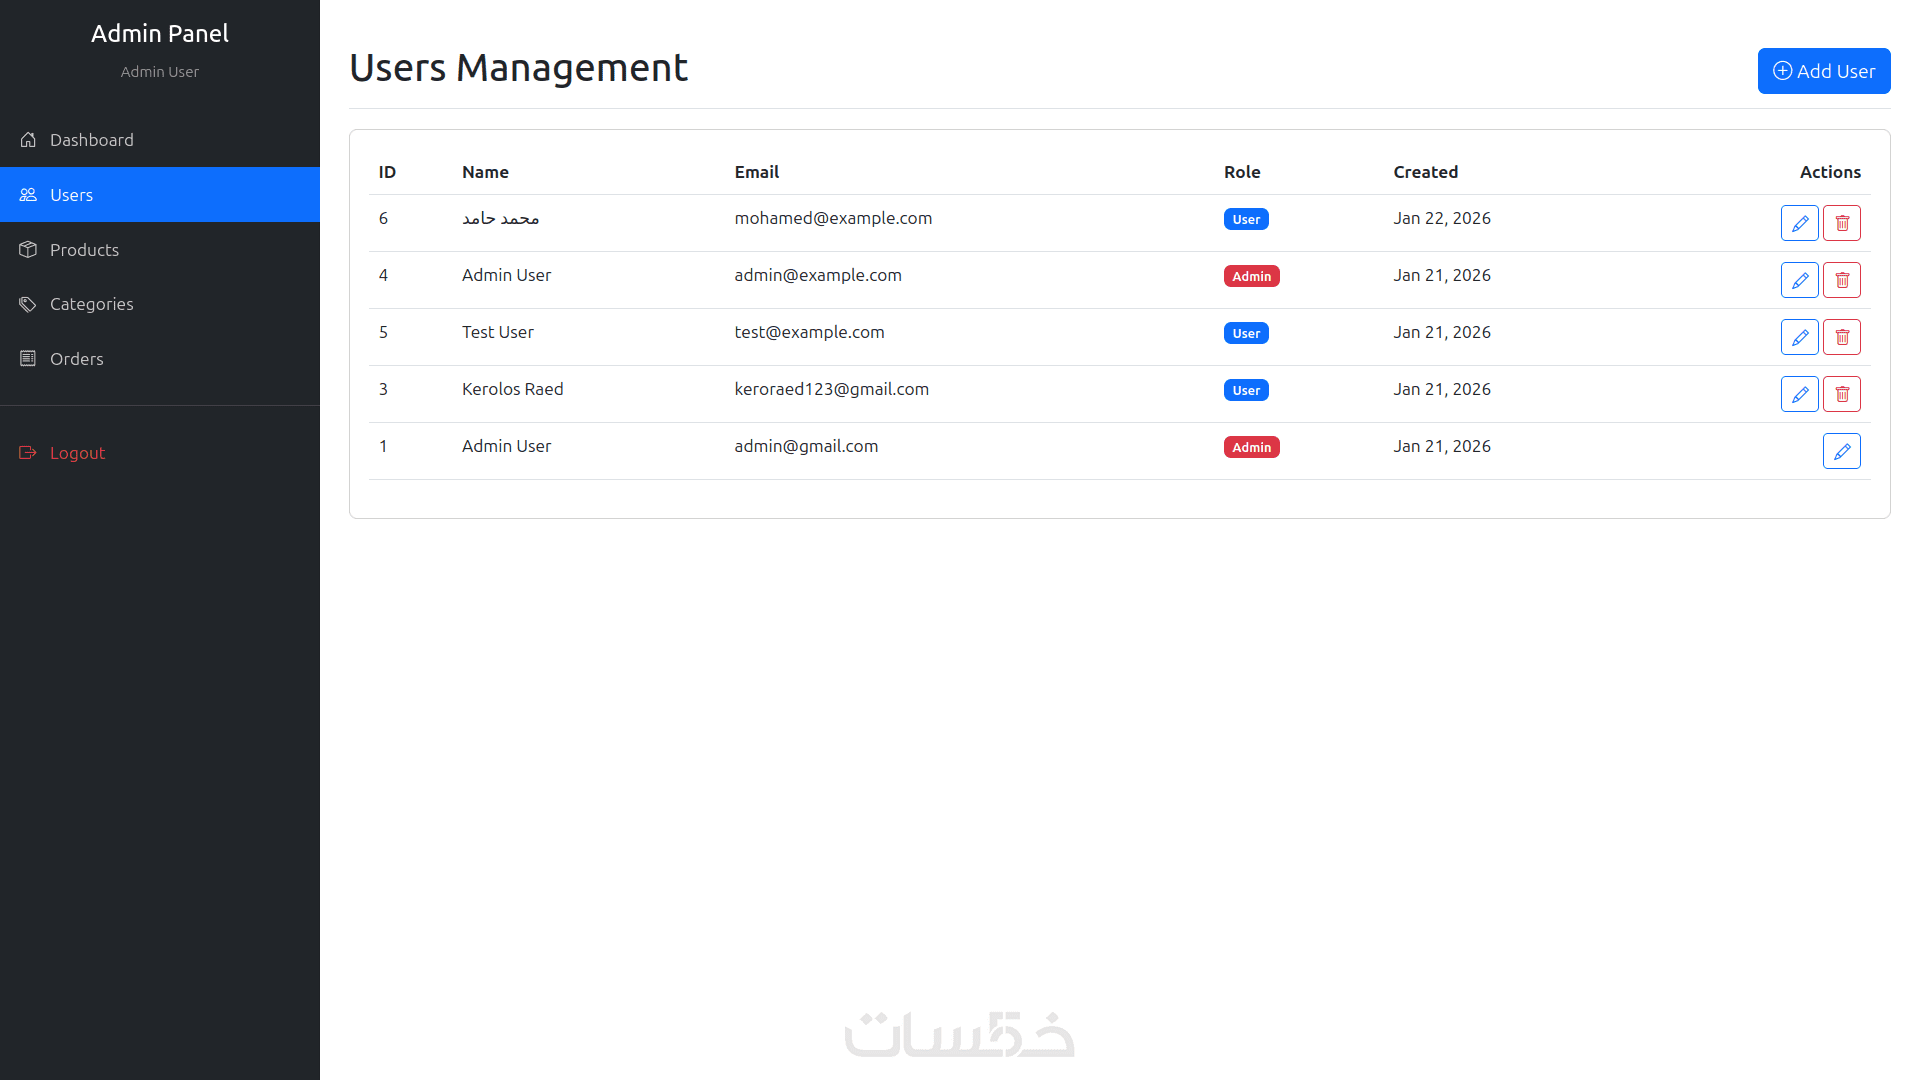This screenshot has width=1920, height=1080.
Task: Click the User badge in Test User row
Action: coord(1245,333)
